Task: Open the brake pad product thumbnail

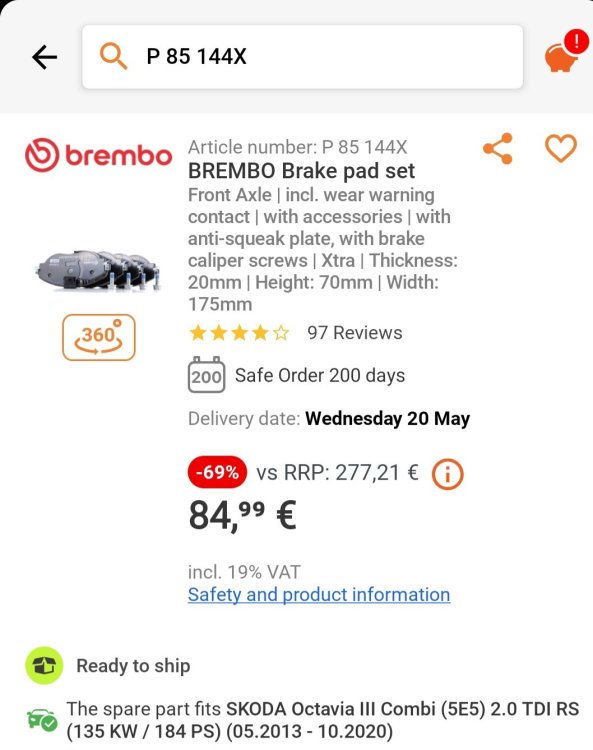Action: coord(98,270)
